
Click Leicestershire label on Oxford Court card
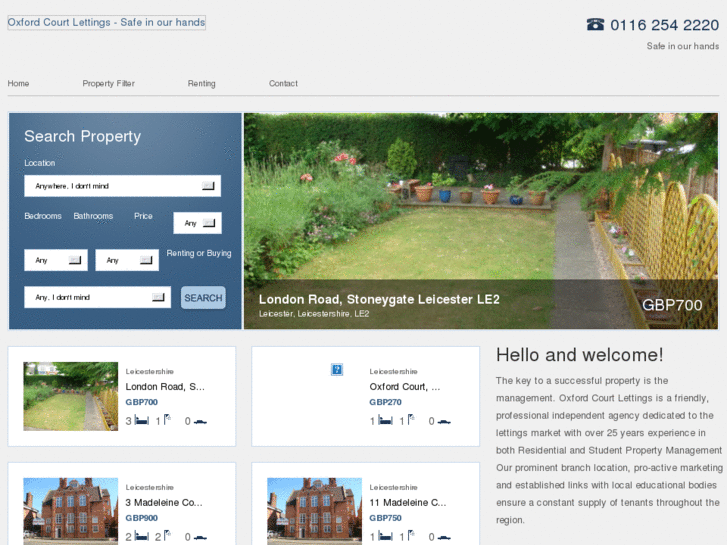(x=393, y=372)
